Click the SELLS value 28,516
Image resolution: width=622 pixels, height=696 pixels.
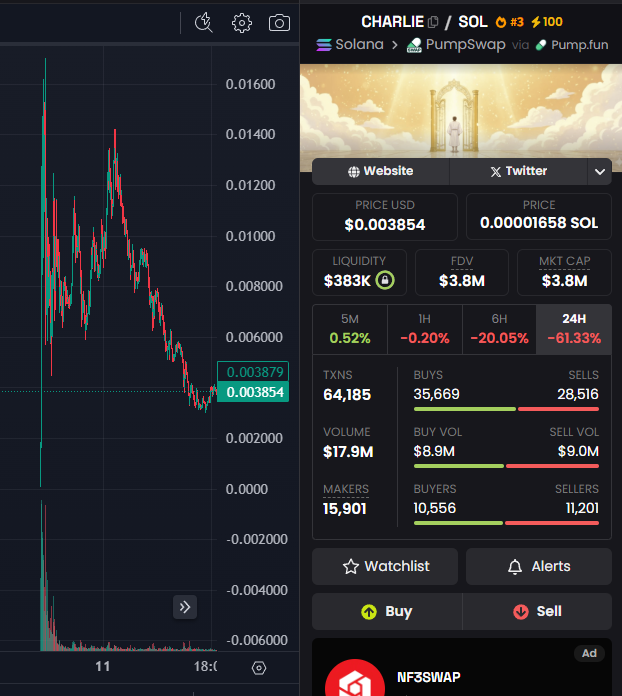[578, 394]
